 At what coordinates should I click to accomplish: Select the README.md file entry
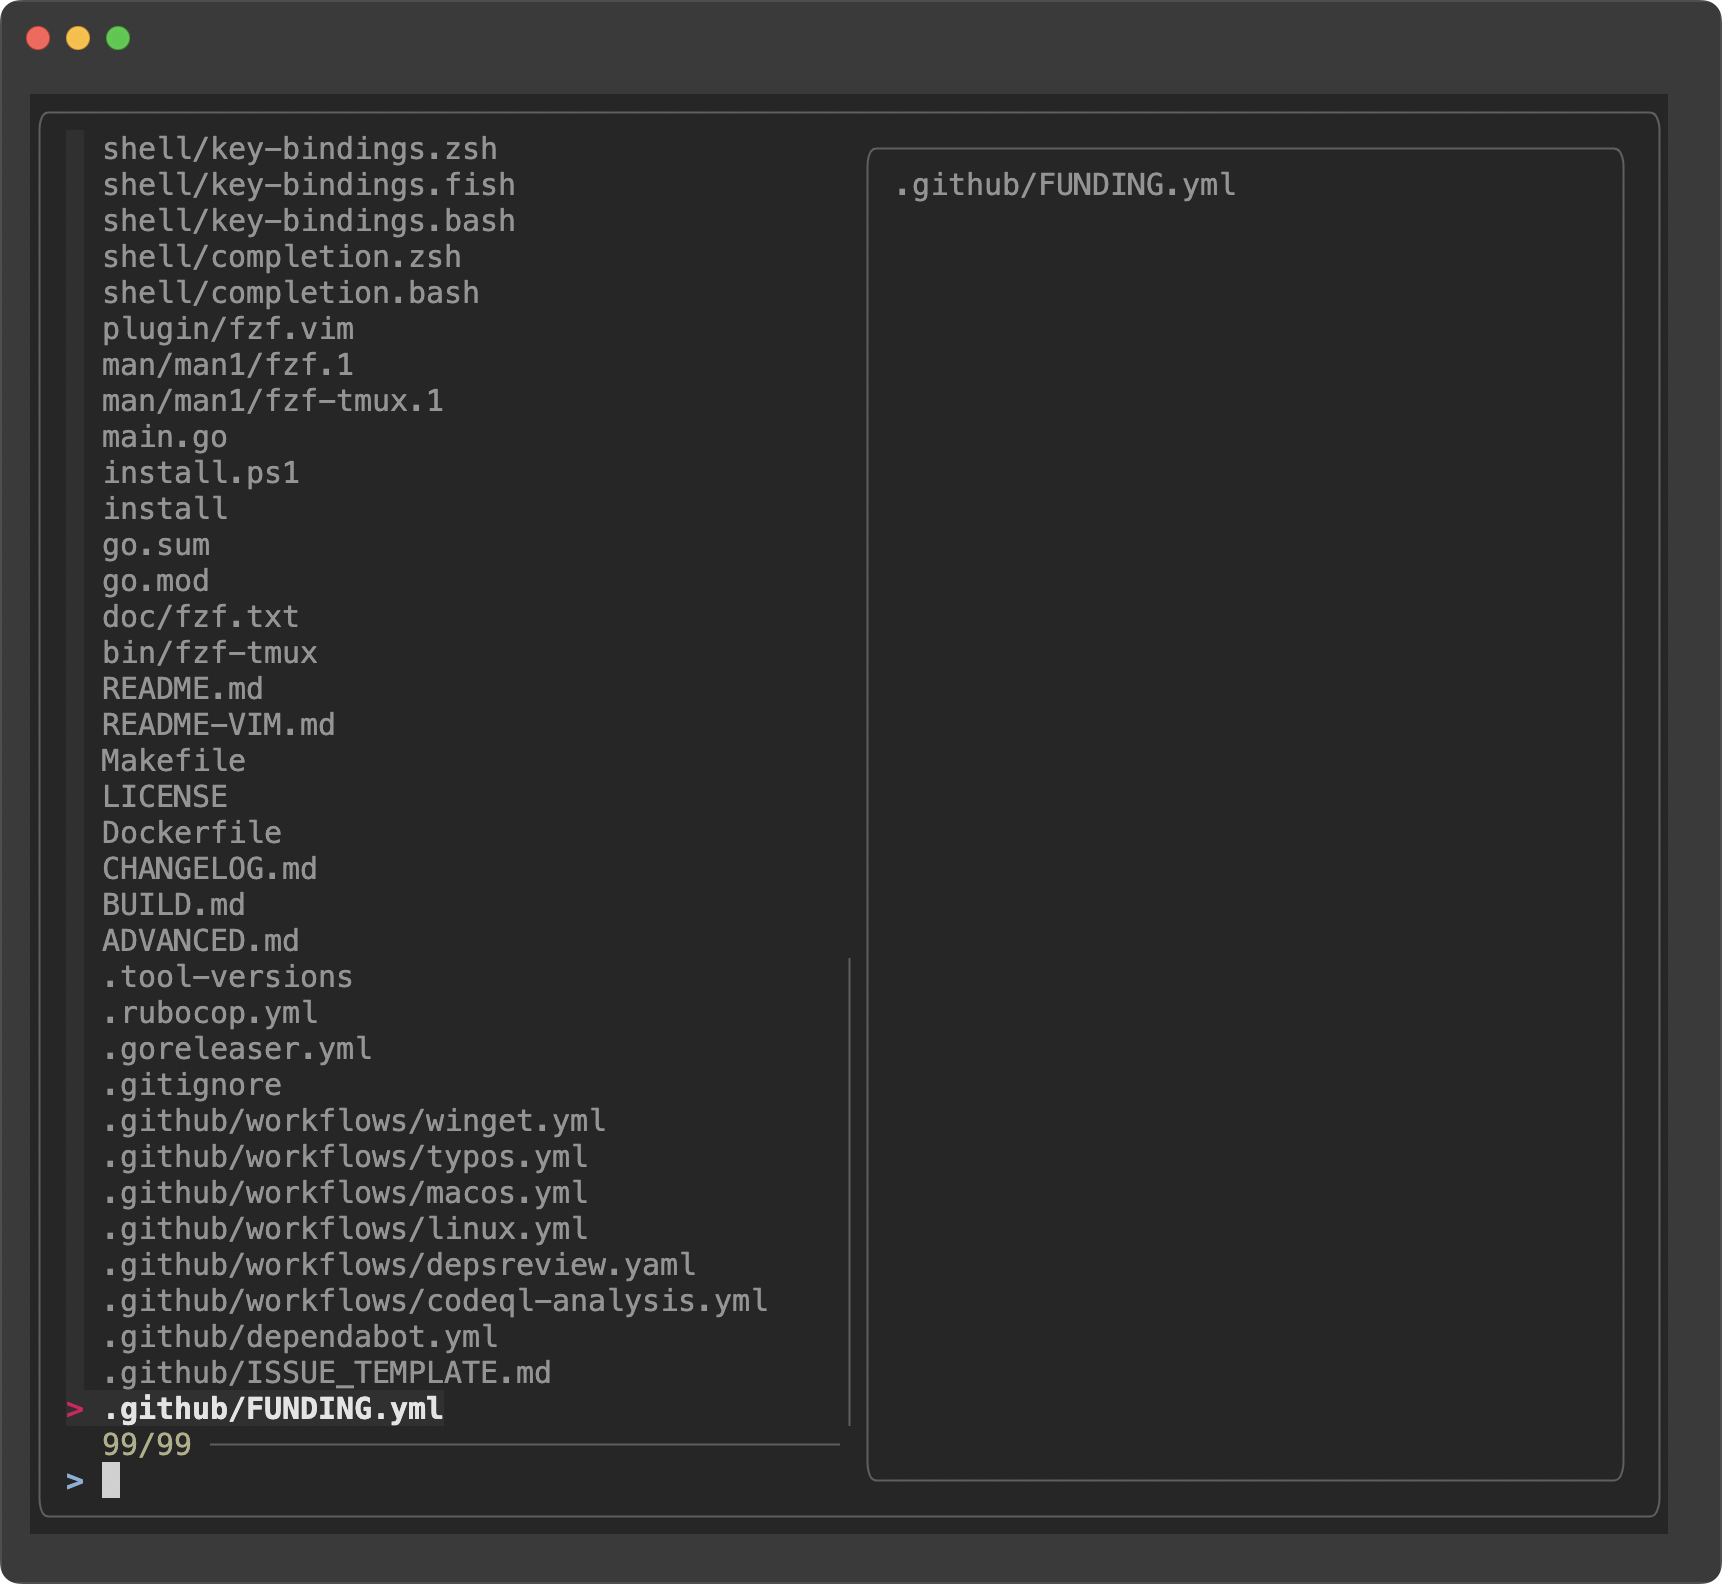pyautogui.click(x=182, y=688)
